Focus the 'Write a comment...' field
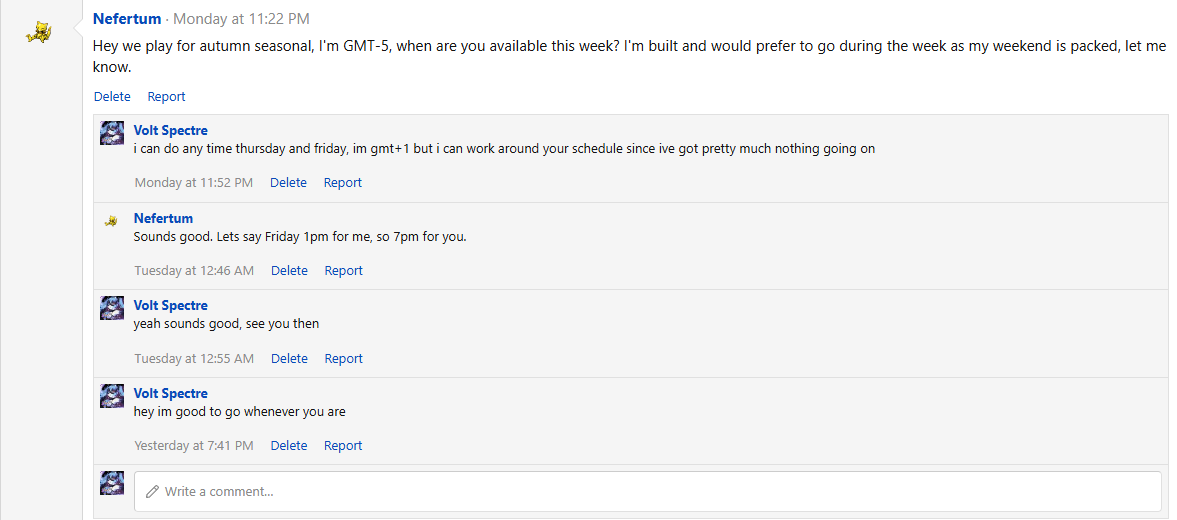The width and height of the screenshot is (1177, 520). coord(648,491)
